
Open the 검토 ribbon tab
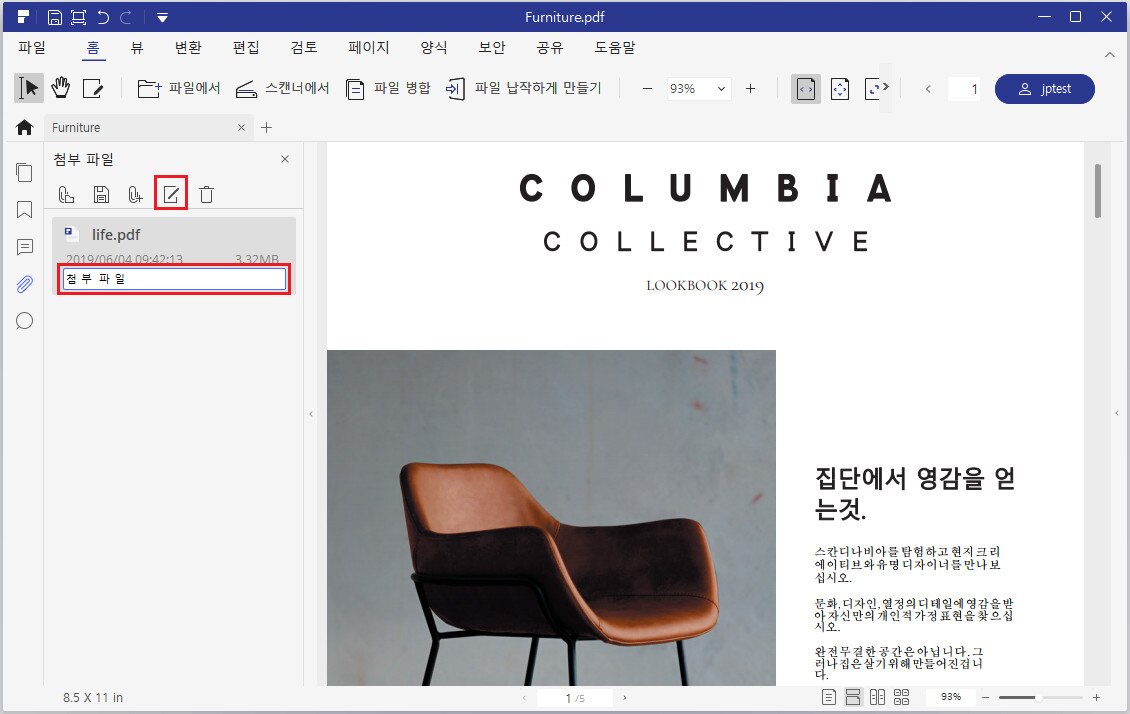point(304,48)
